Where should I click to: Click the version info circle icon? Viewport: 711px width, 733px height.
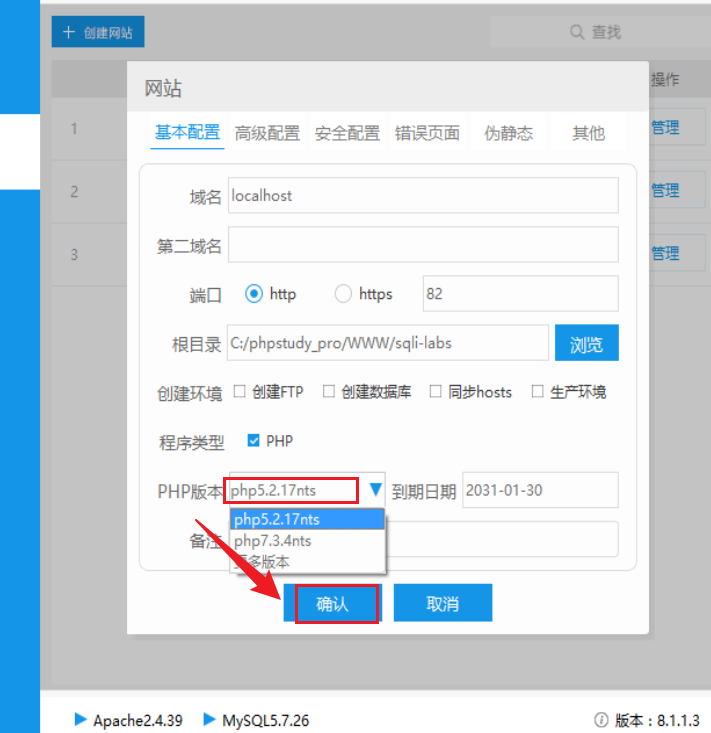point(601,720)
